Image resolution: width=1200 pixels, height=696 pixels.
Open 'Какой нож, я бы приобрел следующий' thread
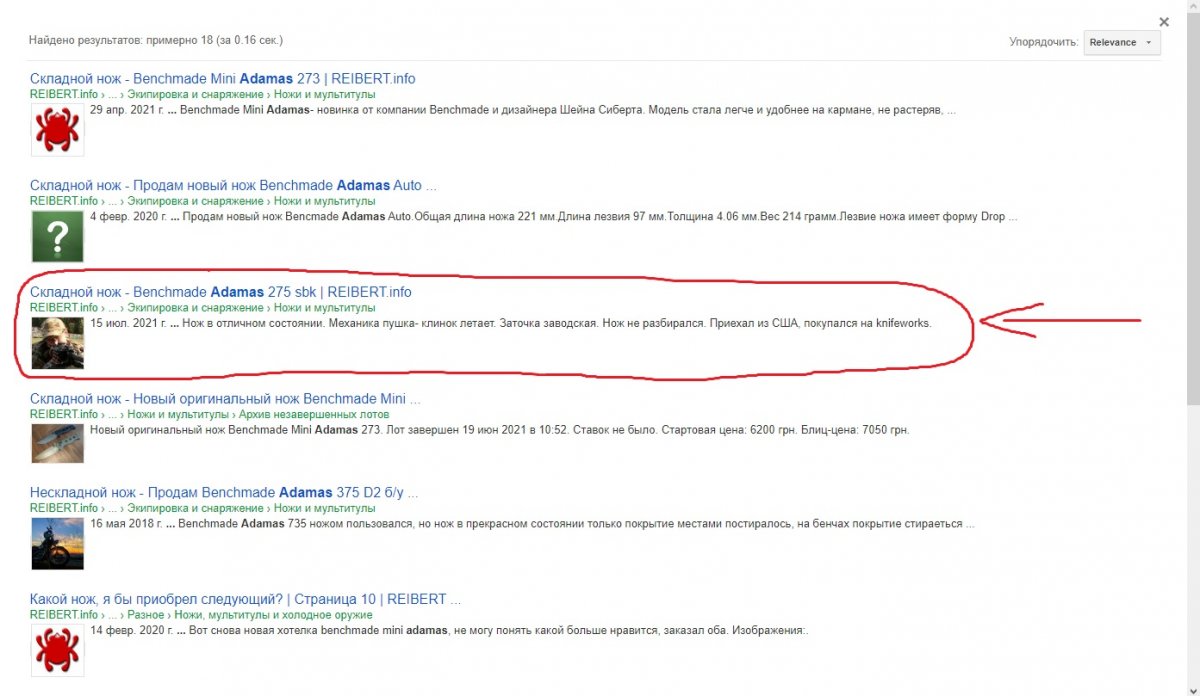point(245,599)
